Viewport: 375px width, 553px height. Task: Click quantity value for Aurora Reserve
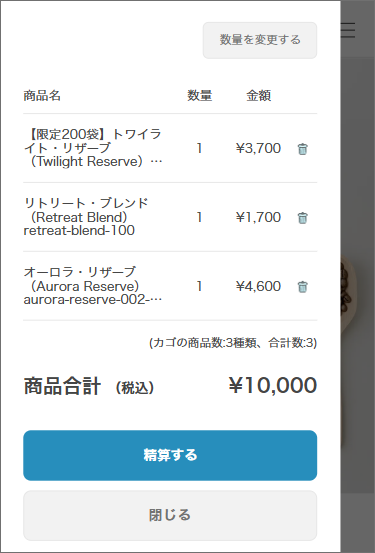[199, 286]
